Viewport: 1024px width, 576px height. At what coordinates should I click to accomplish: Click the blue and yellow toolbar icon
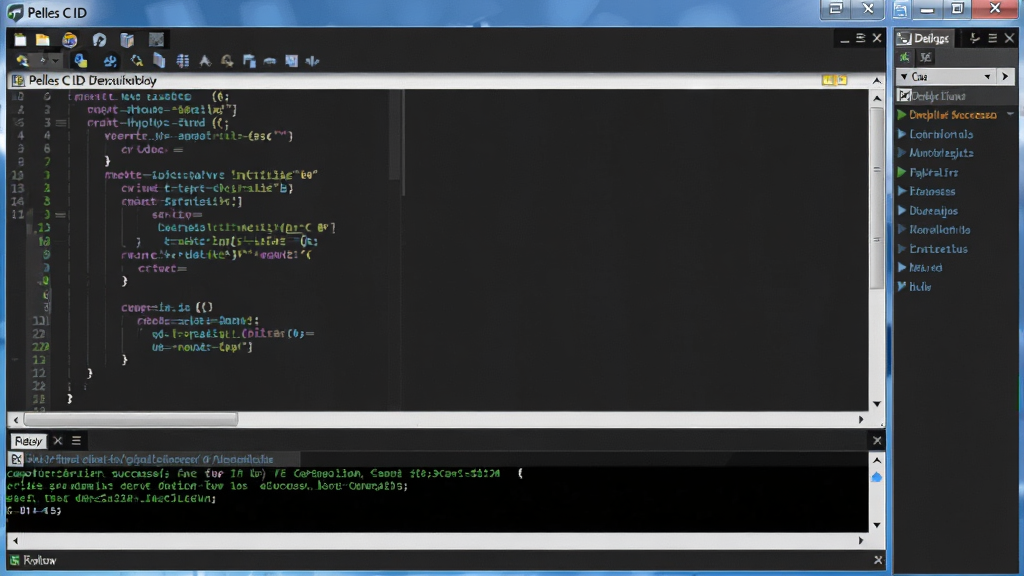[80, 61]
